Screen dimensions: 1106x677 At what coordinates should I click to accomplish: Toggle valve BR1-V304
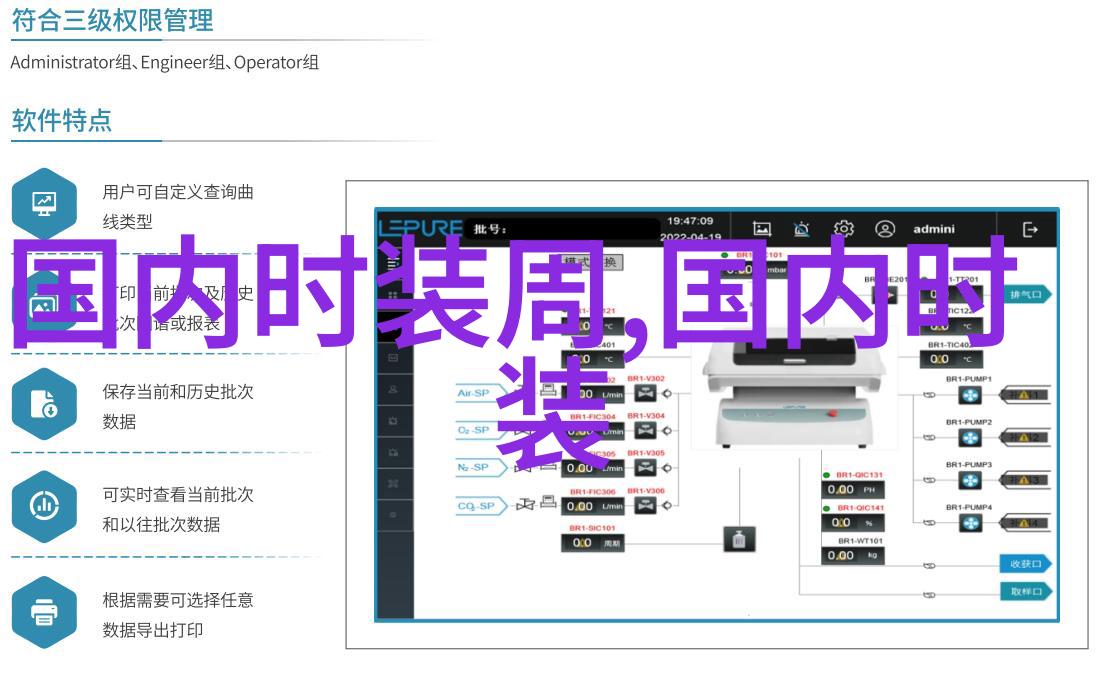[645, 430]
